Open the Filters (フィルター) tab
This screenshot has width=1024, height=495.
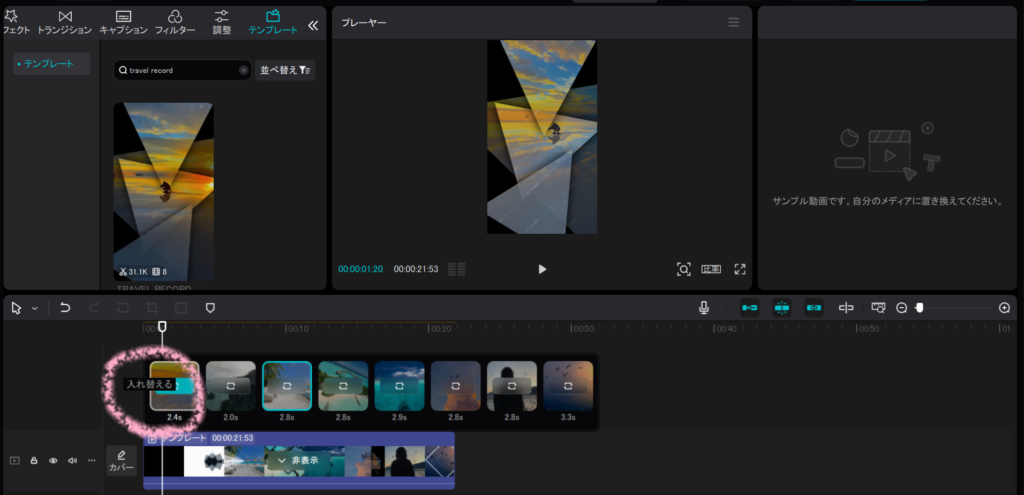[x=175, y=22]
